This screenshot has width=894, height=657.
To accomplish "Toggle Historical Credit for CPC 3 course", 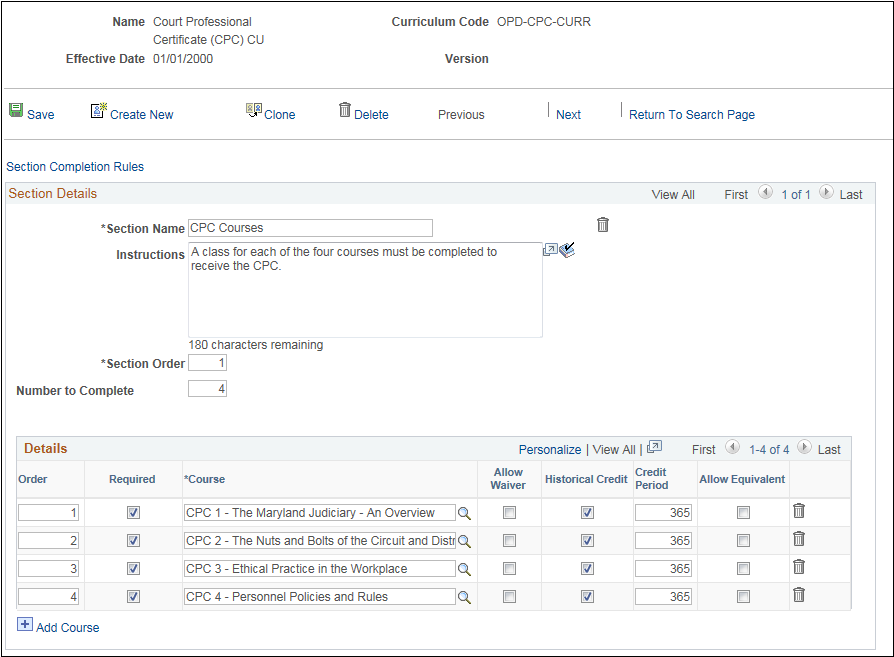I will (587, 569).
